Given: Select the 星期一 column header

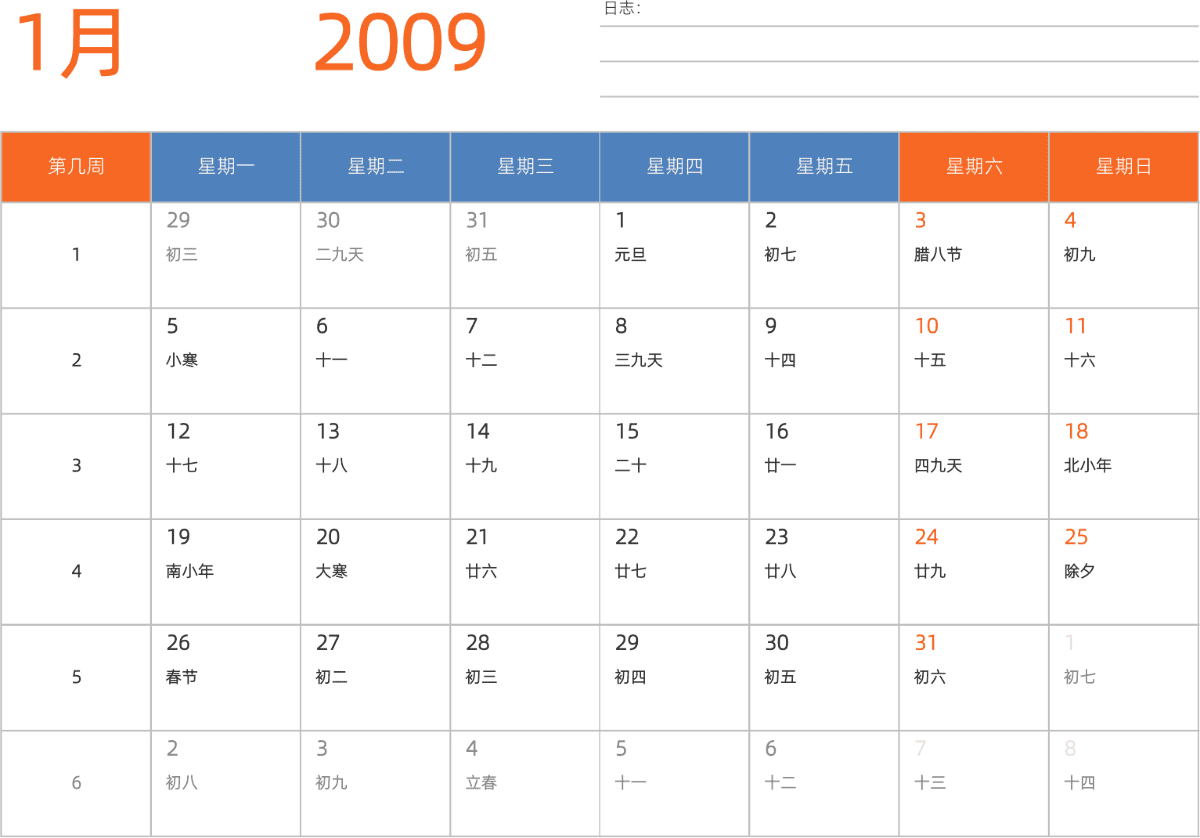Looking at the screenshot, I should pyautogui.click(x=226, y=167).
